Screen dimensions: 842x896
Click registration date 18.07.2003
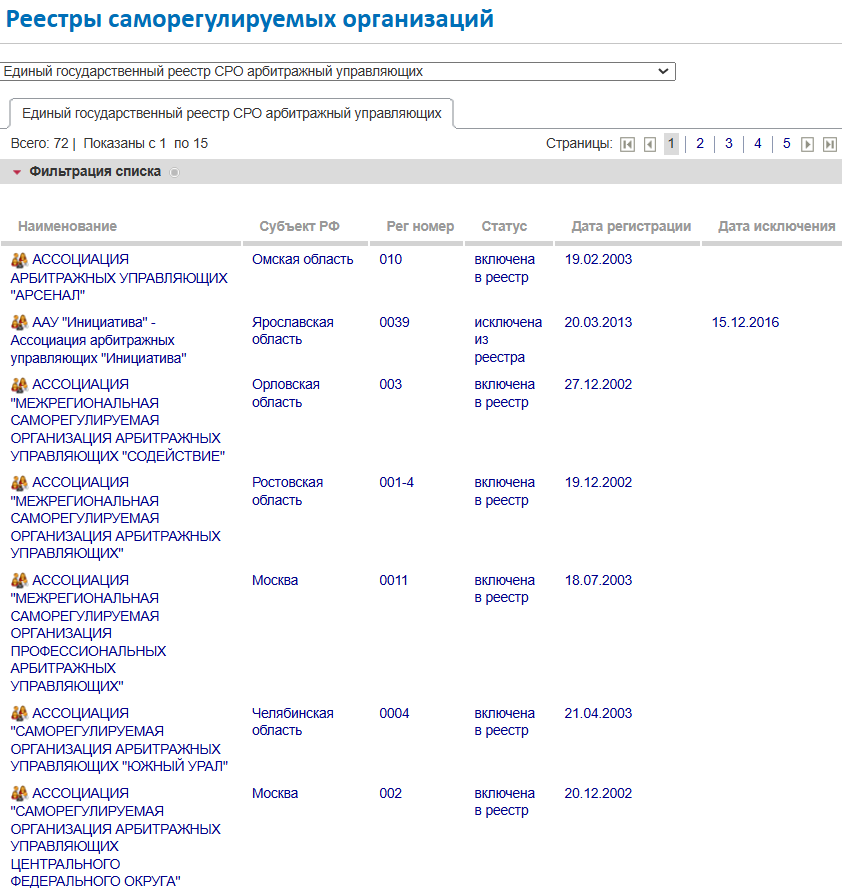(x=598, y=581)
